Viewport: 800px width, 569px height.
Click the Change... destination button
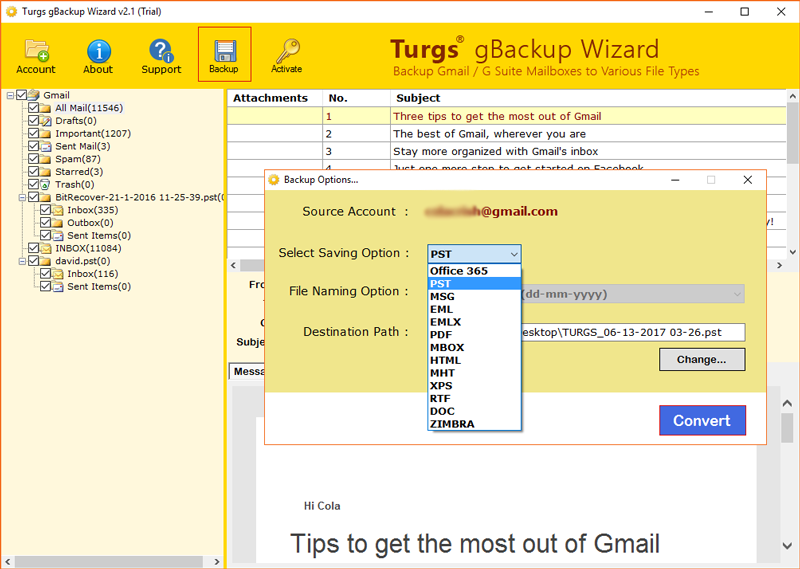pos(702,360)
